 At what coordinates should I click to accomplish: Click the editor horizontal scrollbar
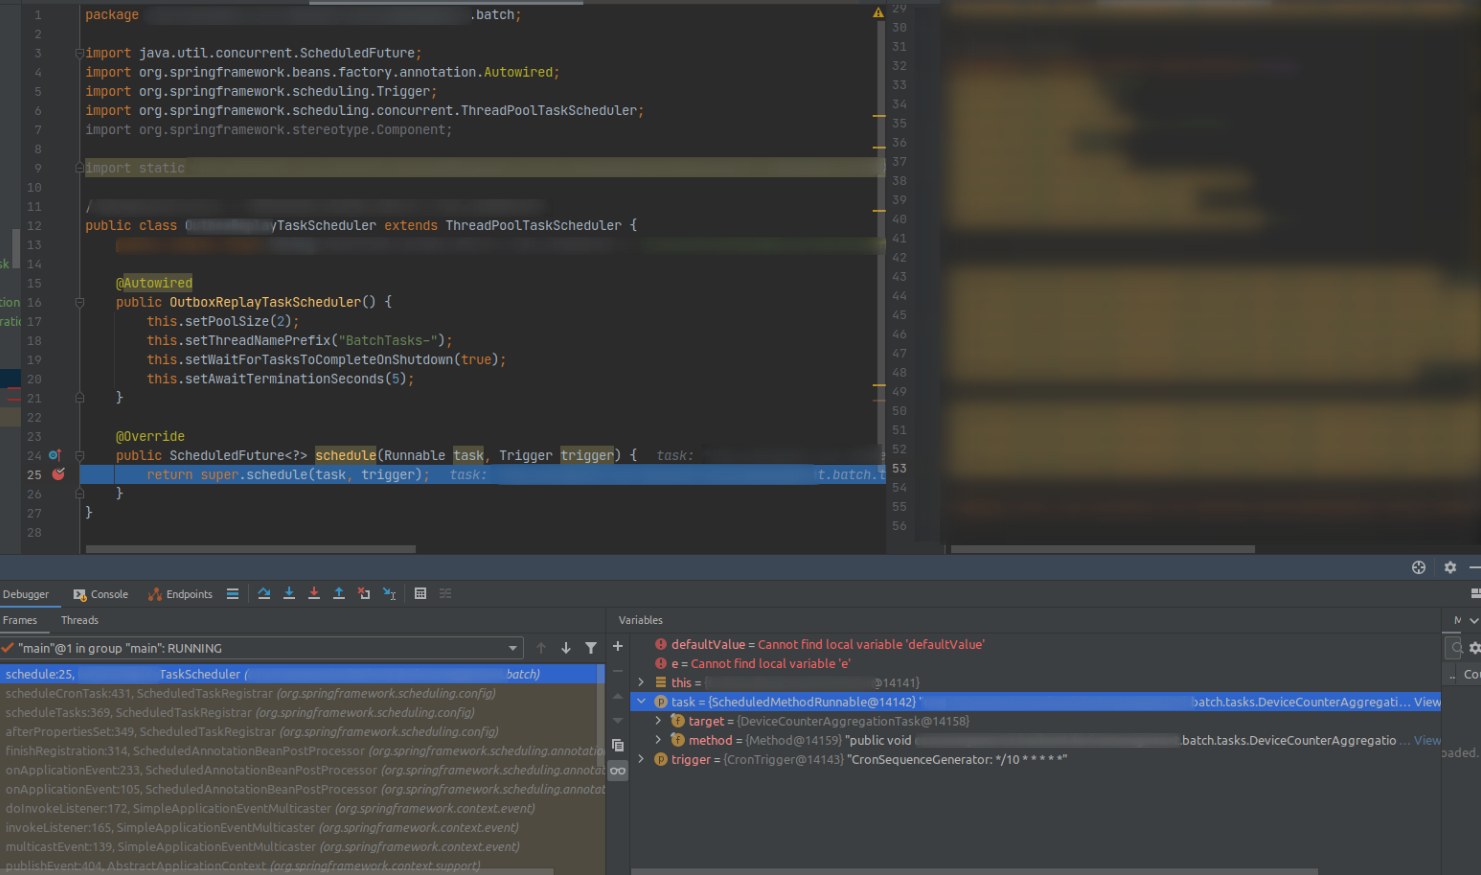click(250, 549)
